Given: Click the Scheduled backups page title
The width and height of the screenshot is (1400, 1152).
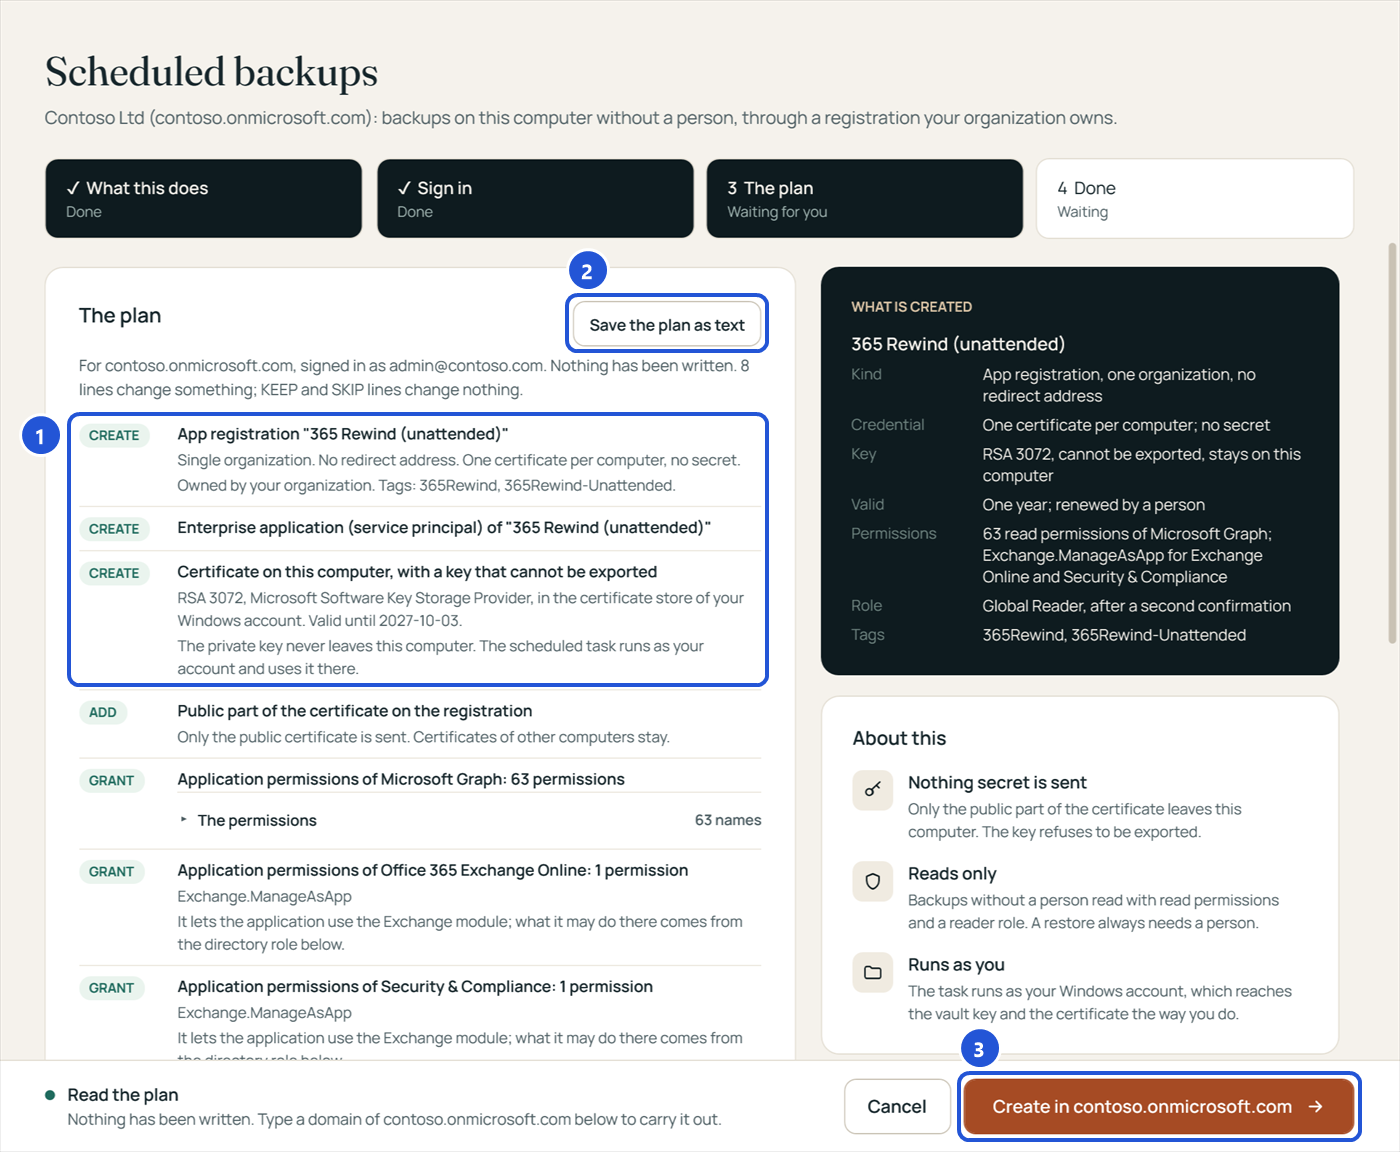Looking at the screenshot, I should [x=212, y=72].
